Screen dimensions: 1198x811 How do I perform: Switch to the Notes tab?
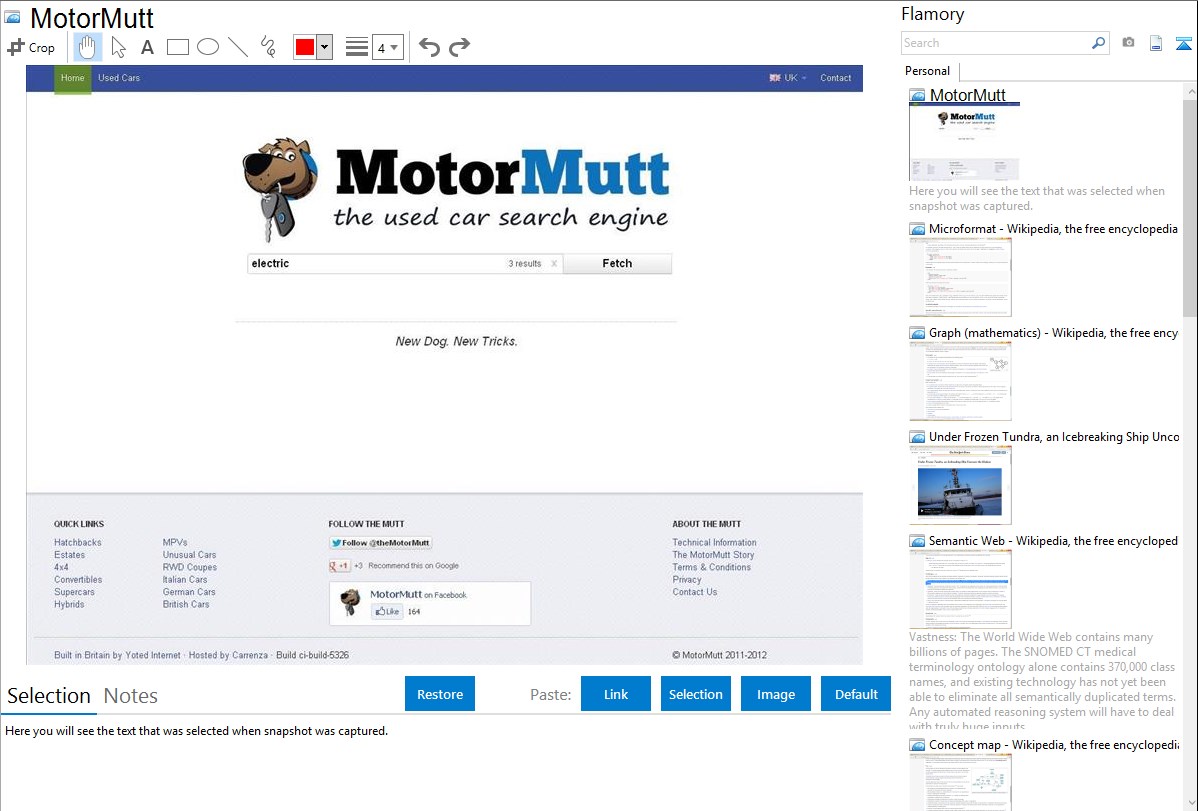tap(131, 696)
